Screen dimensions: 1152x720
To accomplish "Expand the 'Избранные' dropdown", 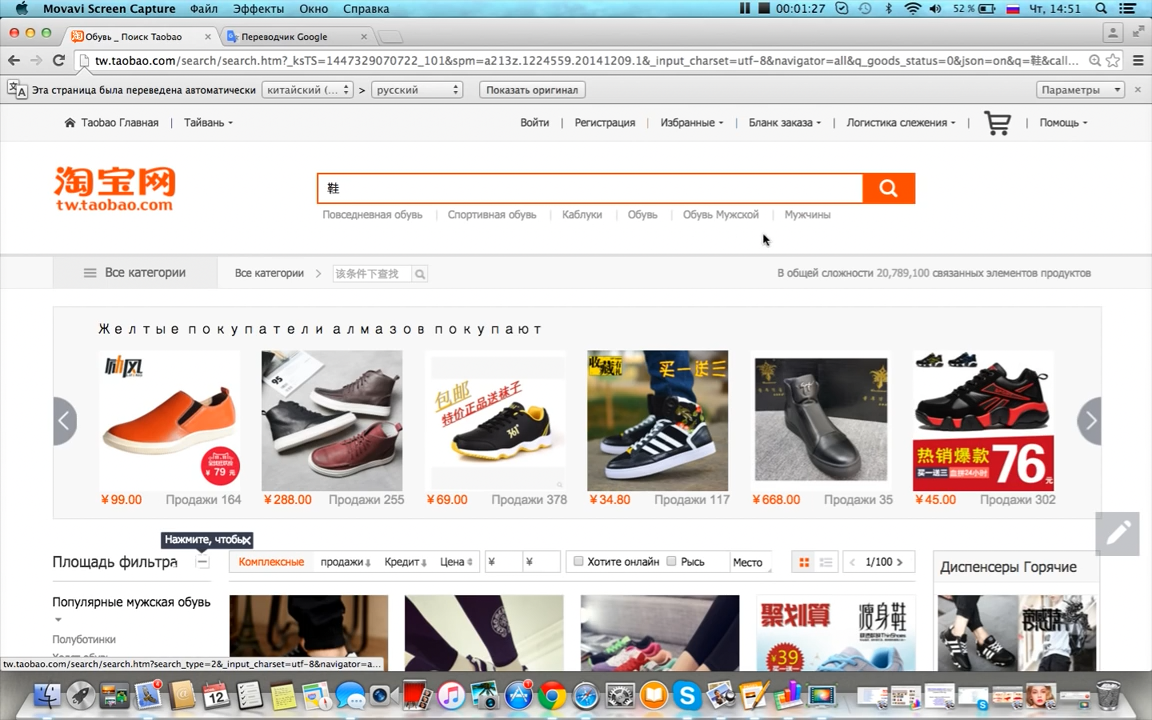I will point(691,123).
